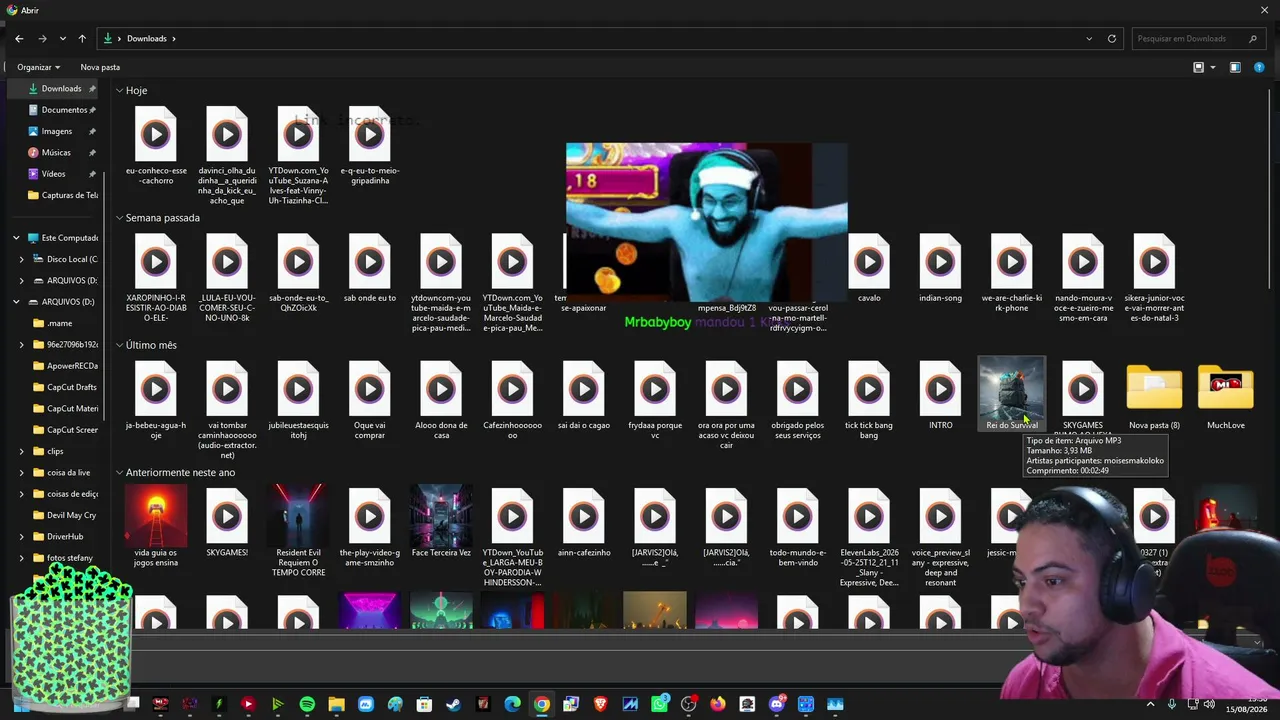The image size is (1280, 720).
Task: Select vida guia os jogos ensina thumbnail
Action: (155, 527)
